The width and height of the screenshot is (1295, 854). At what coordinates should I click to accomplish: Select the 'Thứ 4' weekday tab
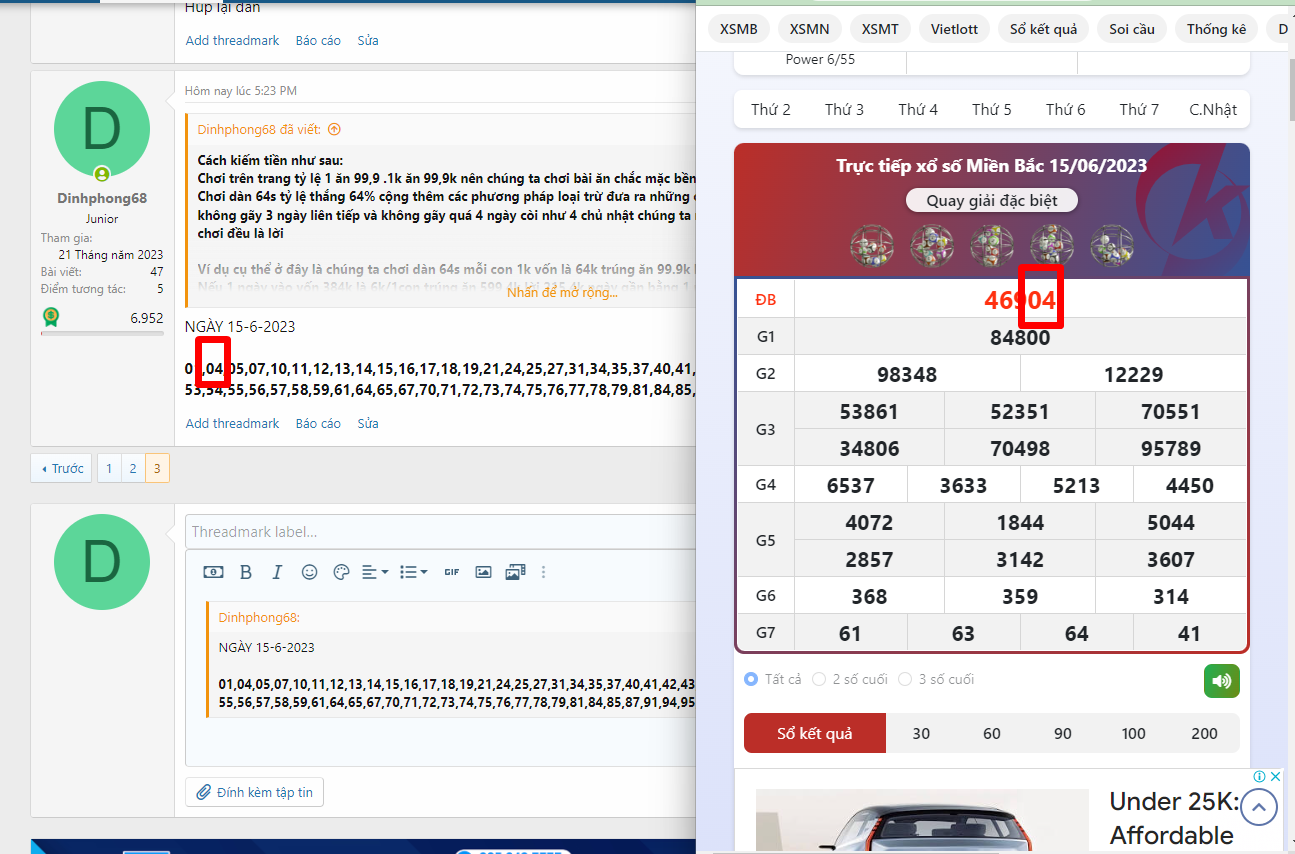pos(918,110)
